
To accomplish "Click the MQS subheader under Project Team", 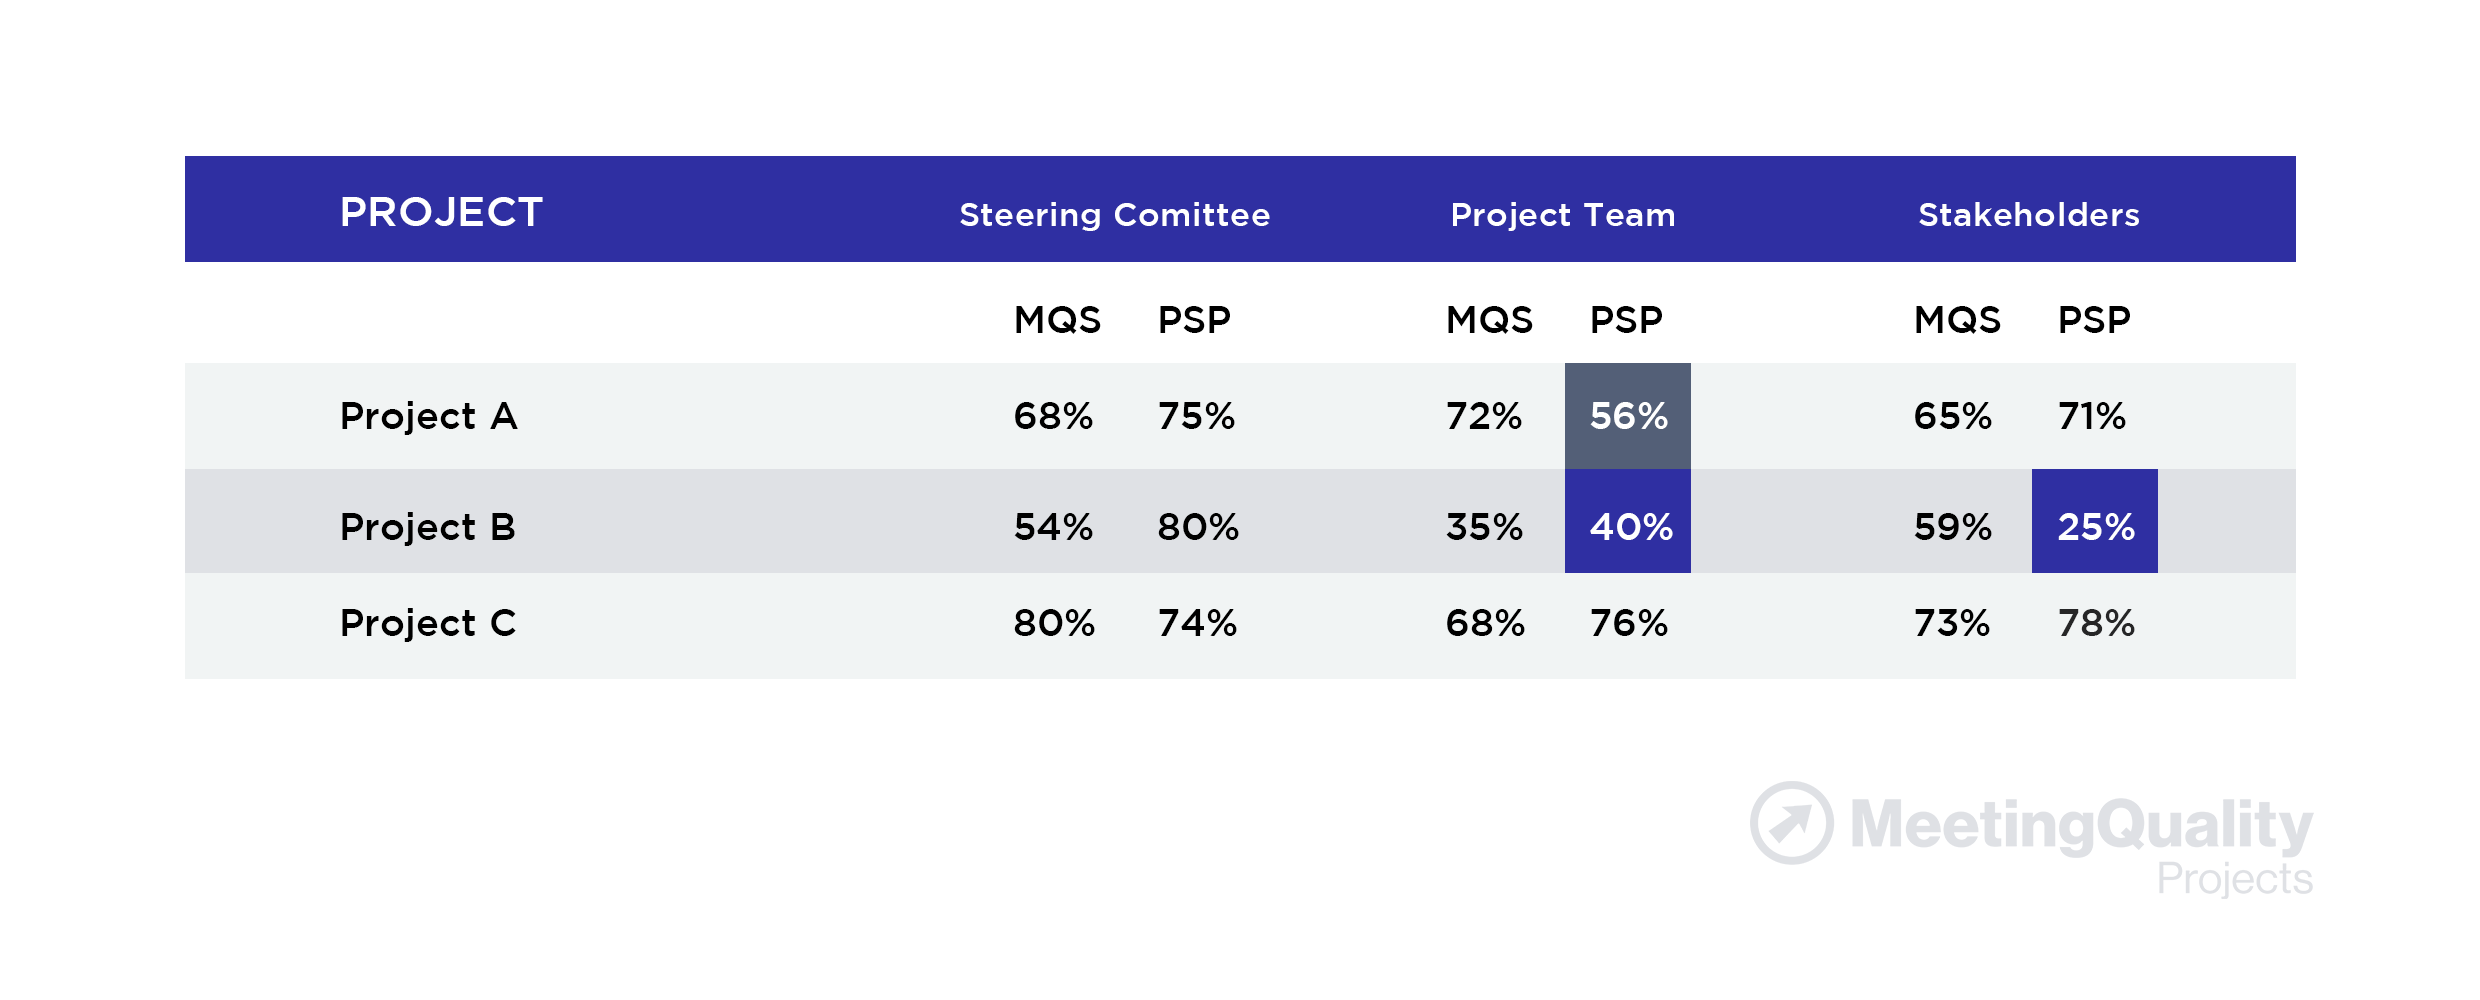I will click(1489, 320).
